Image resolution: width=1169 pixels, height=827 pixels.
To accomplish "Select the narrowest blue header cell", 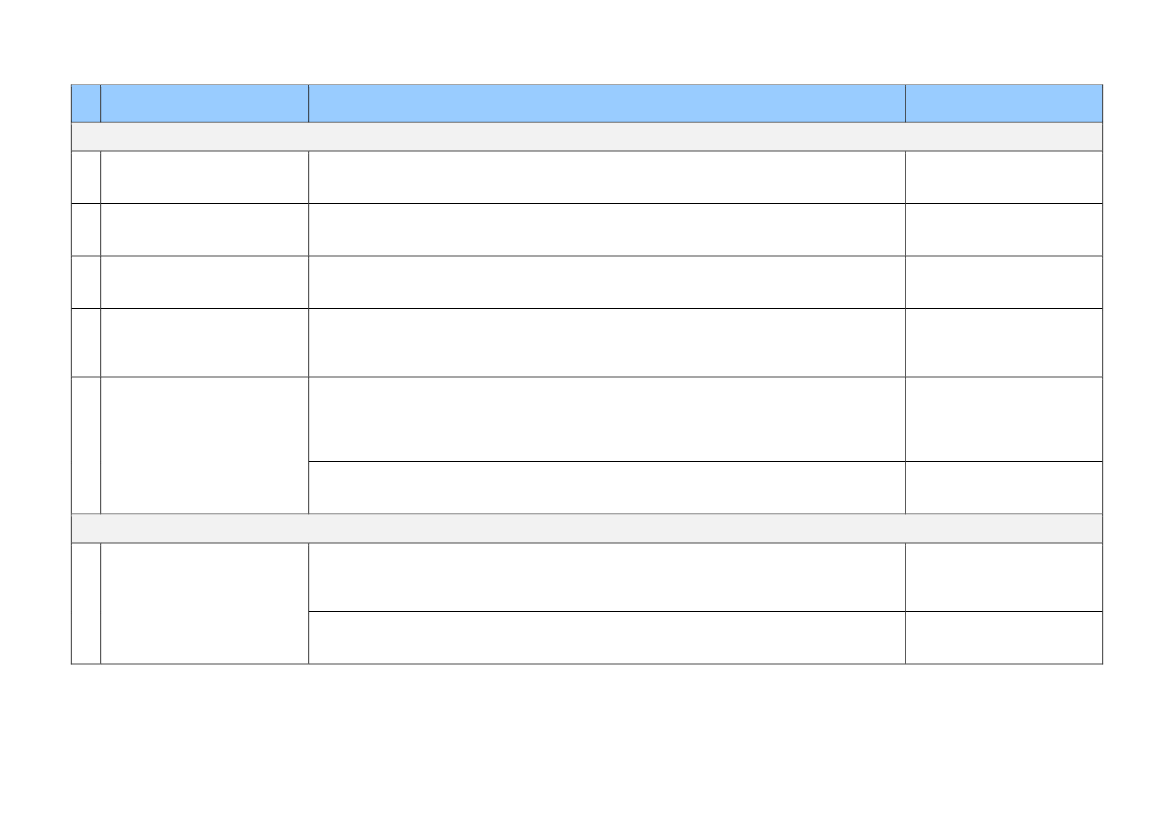I will tap(86, 104).
